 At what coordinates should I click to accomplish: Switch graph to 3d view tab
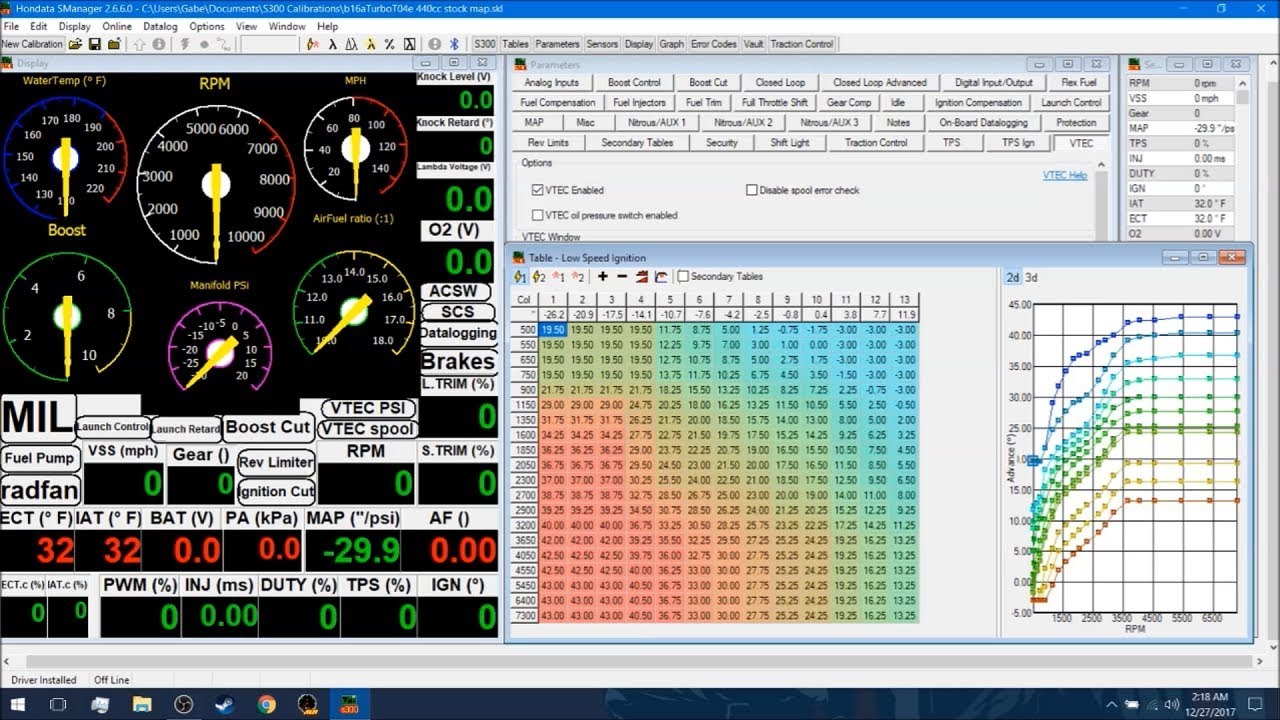pyautogui.click(x=1031, y=278)
